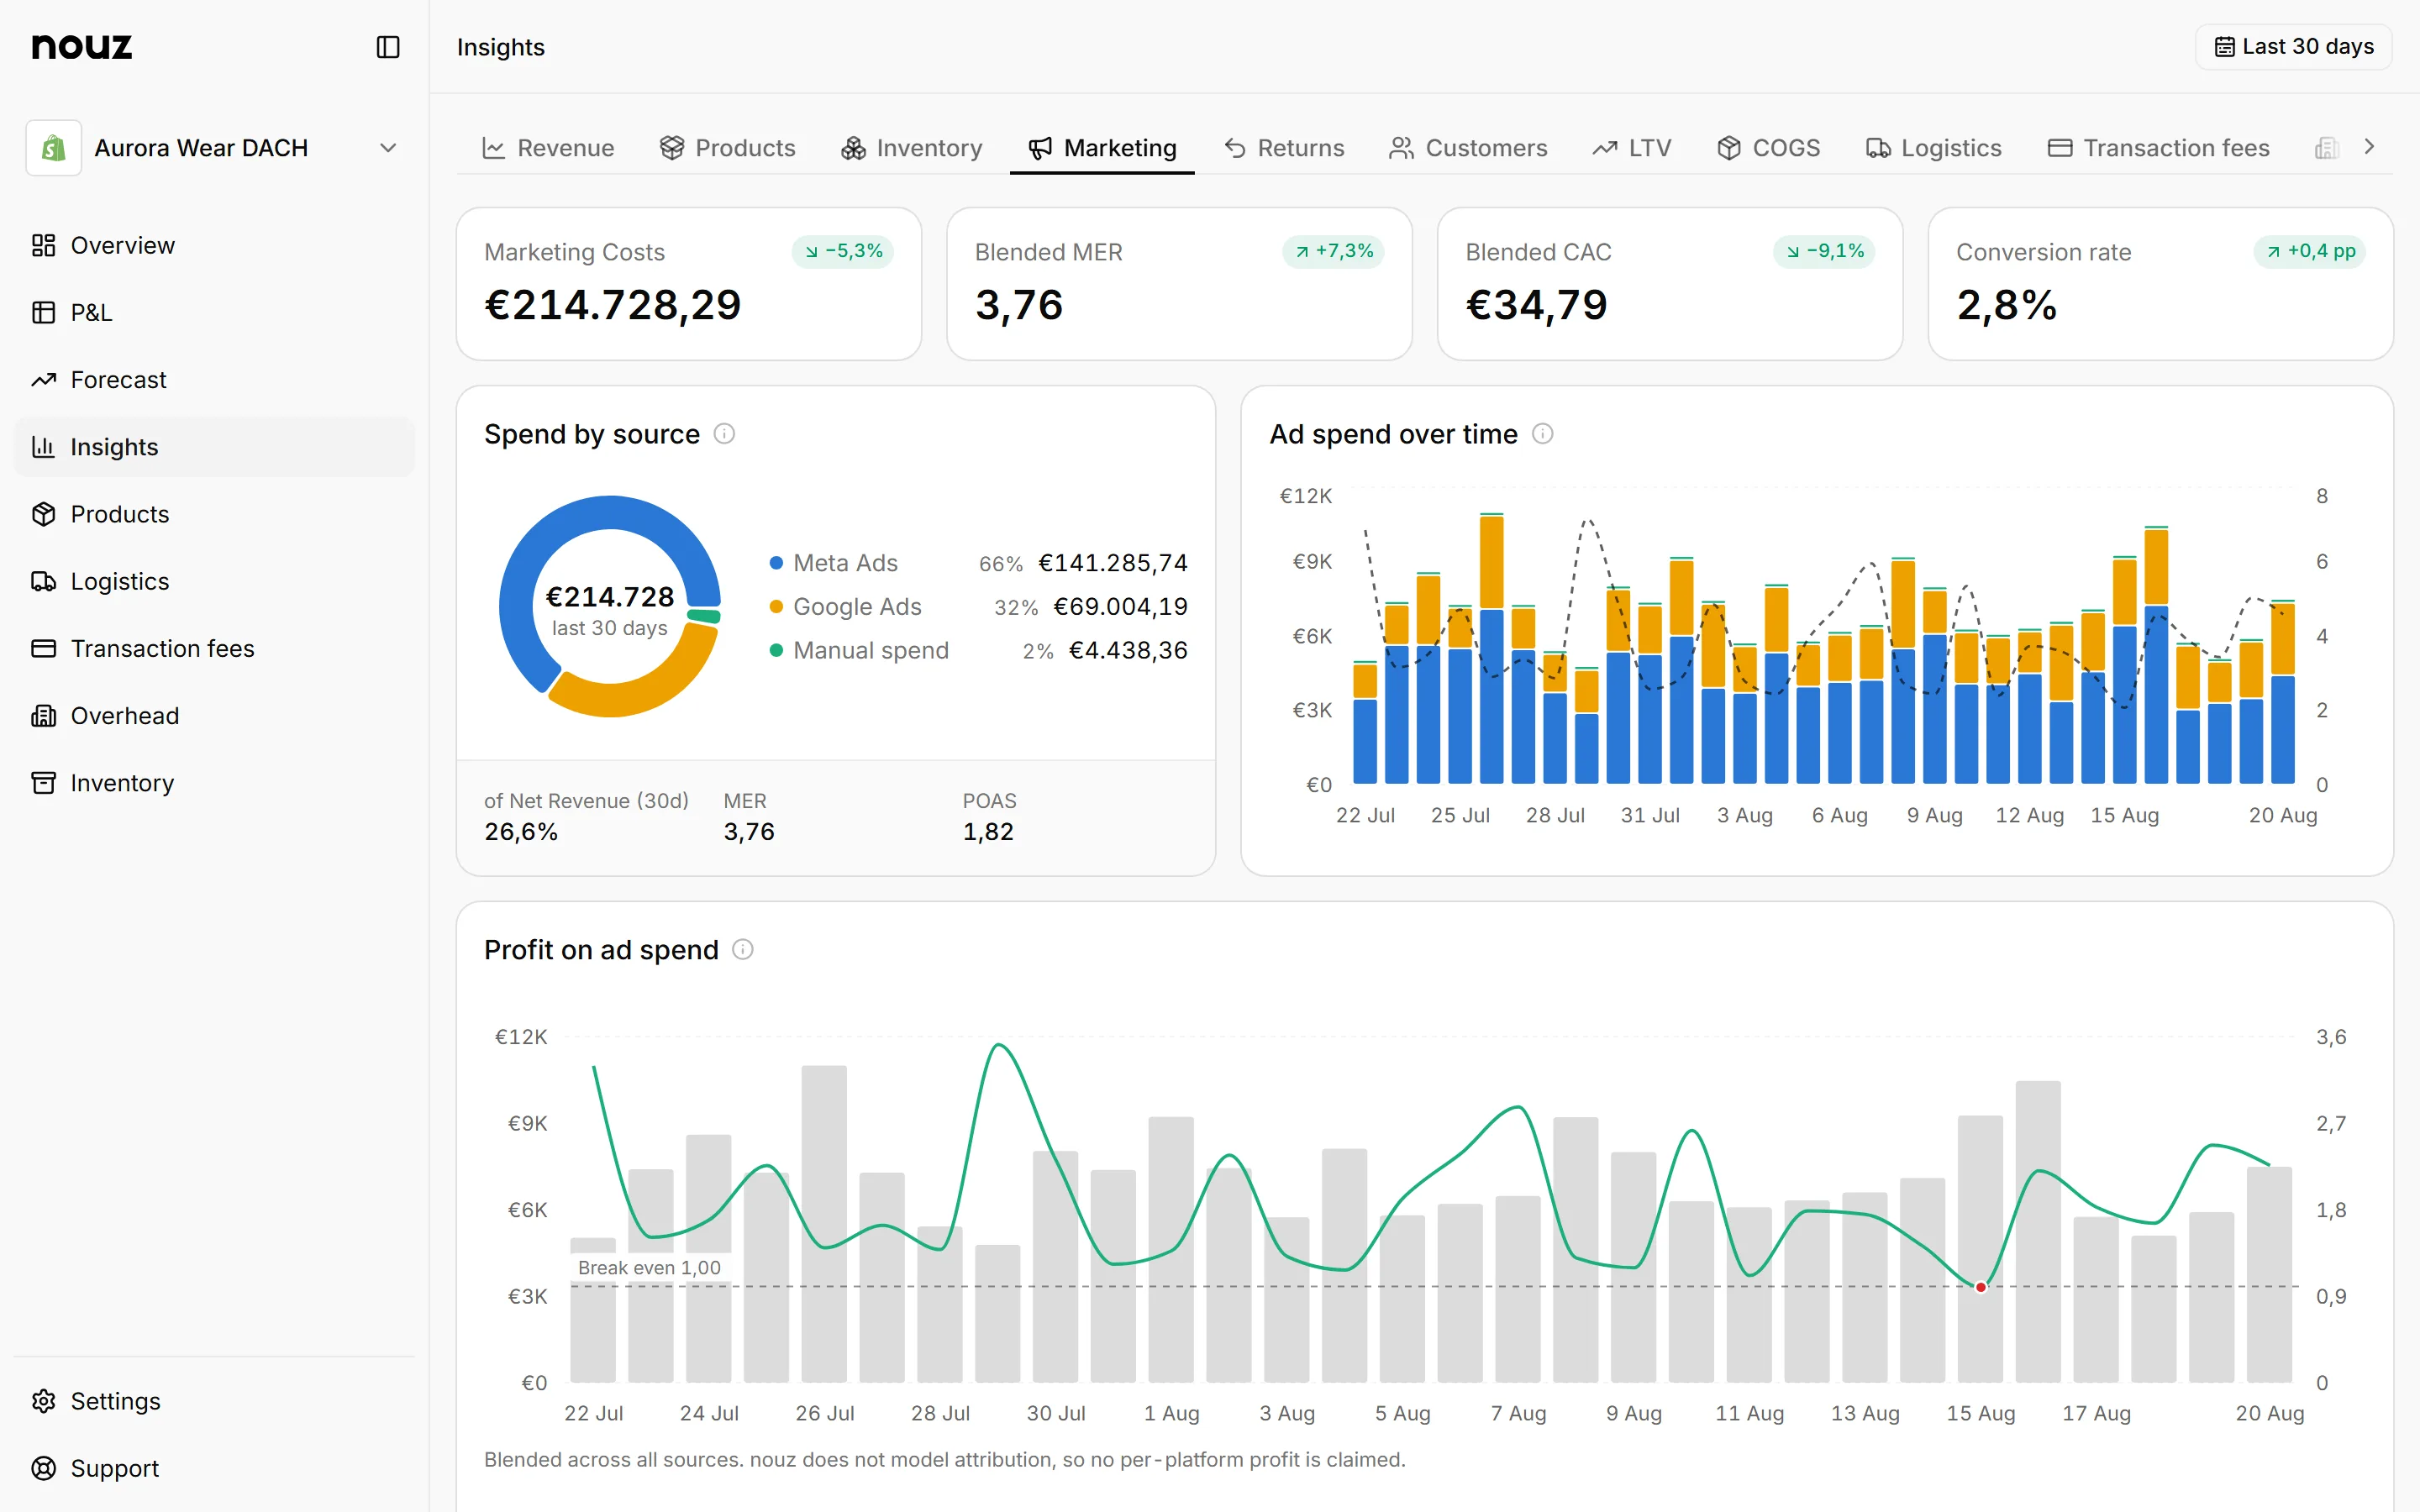Click the Blended CAC value €34,79

click(1536, 305)
